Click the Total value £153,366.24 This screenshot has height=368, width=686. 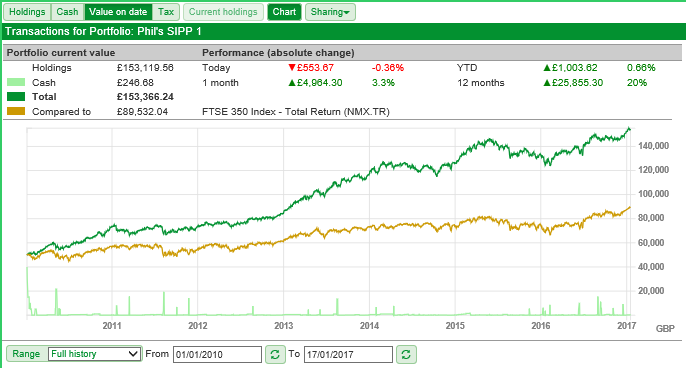[x=145, y=97]
